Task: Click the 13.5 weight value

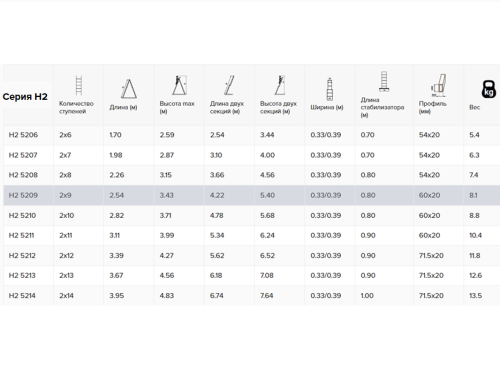Action: (x=476, y=296)
